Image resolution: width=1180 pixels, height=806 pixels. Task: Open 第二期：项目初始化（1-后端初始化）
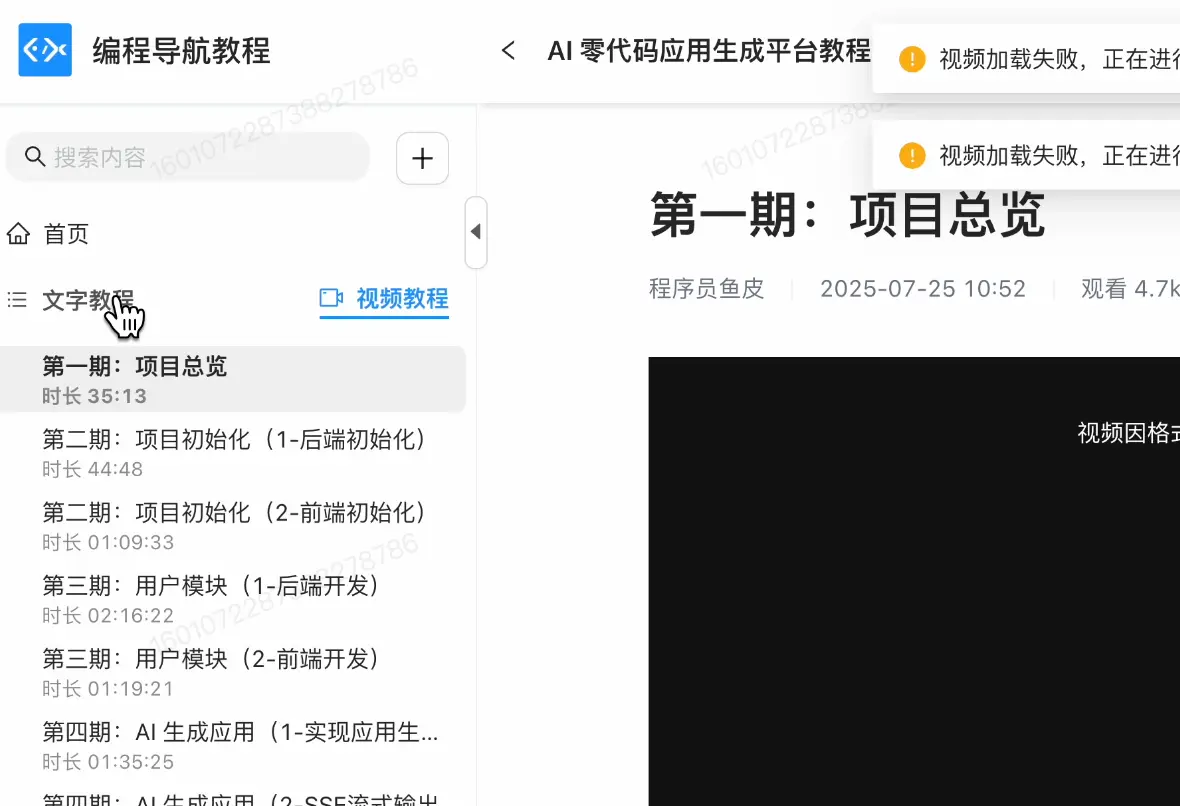232,440
